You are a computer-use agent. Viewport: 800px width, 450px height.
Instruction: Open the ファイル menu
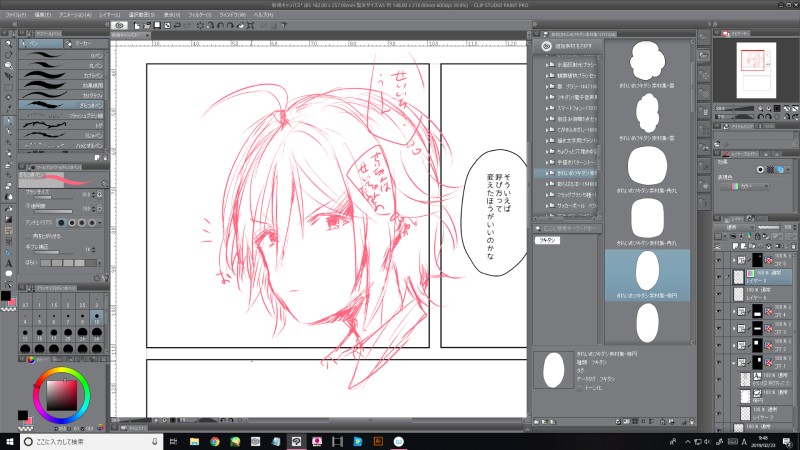point(15,15)
